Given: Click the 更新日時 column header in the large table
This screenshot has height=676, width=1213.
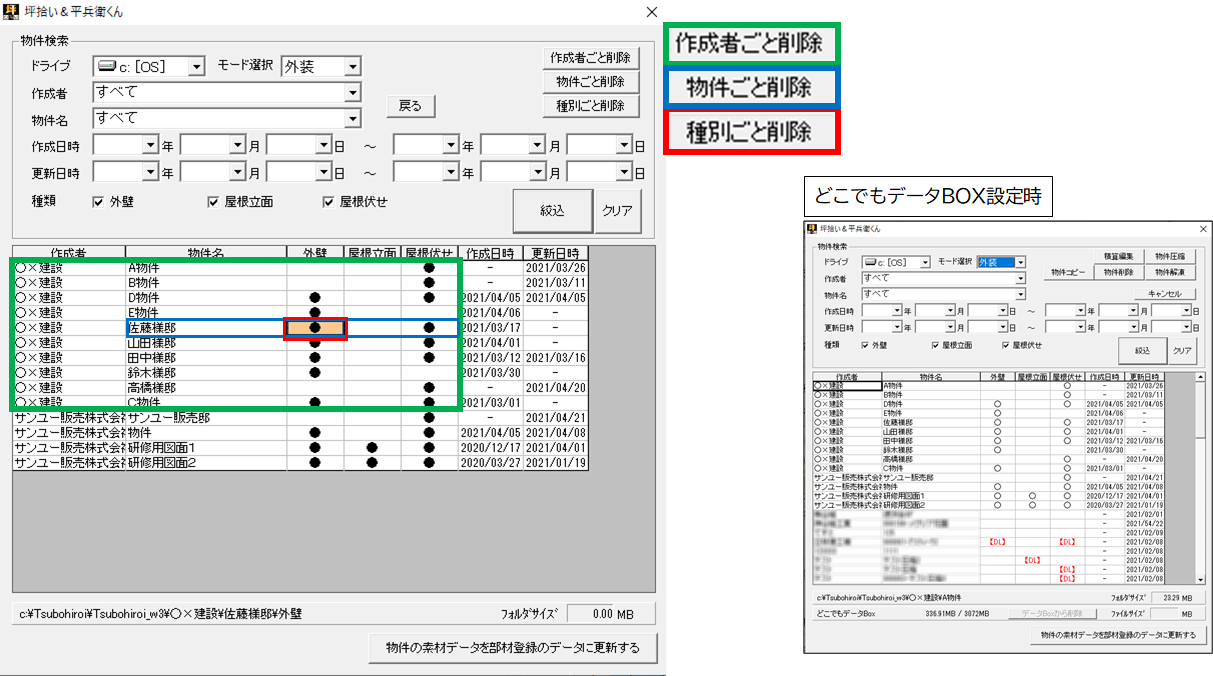Looking at the screenshot, I should point(555,253).
